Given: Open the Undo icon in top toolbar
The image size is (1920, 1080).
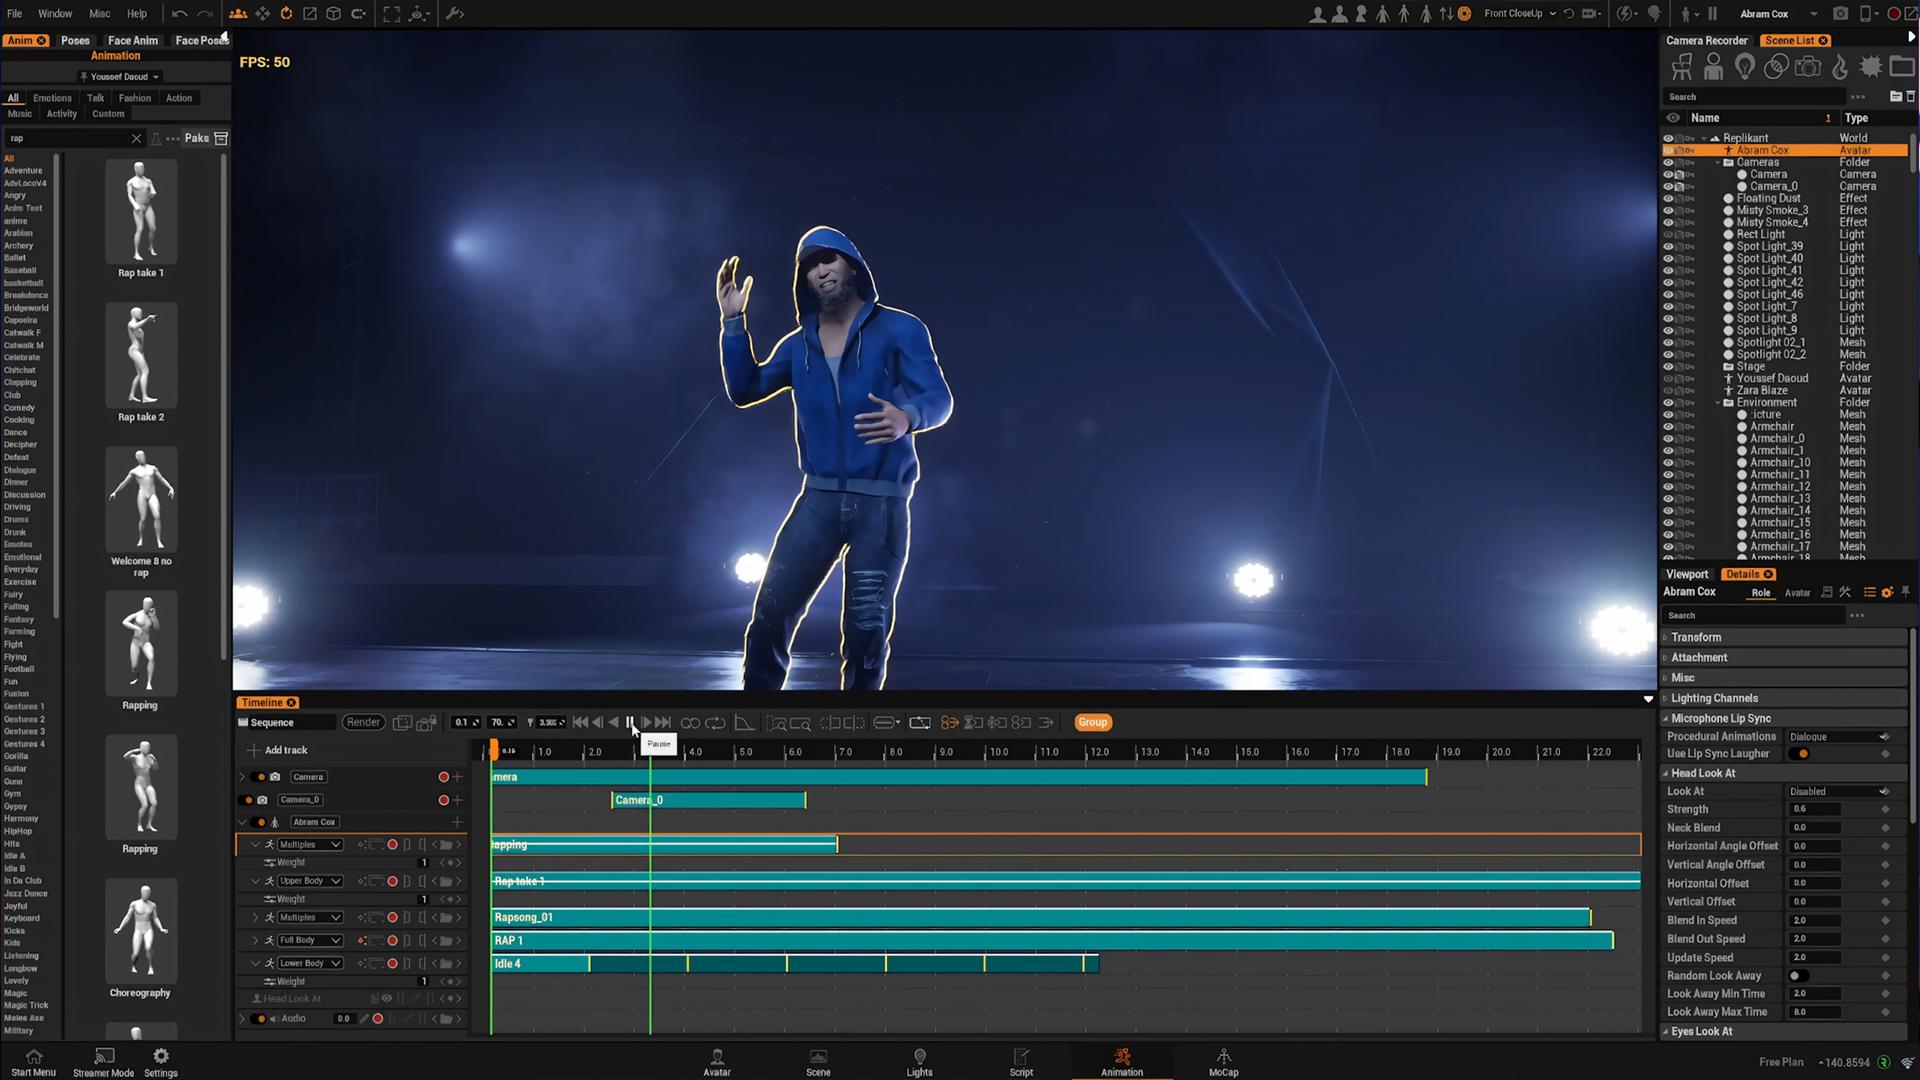Looking at the screenshot, I should [x=180, y=14].
